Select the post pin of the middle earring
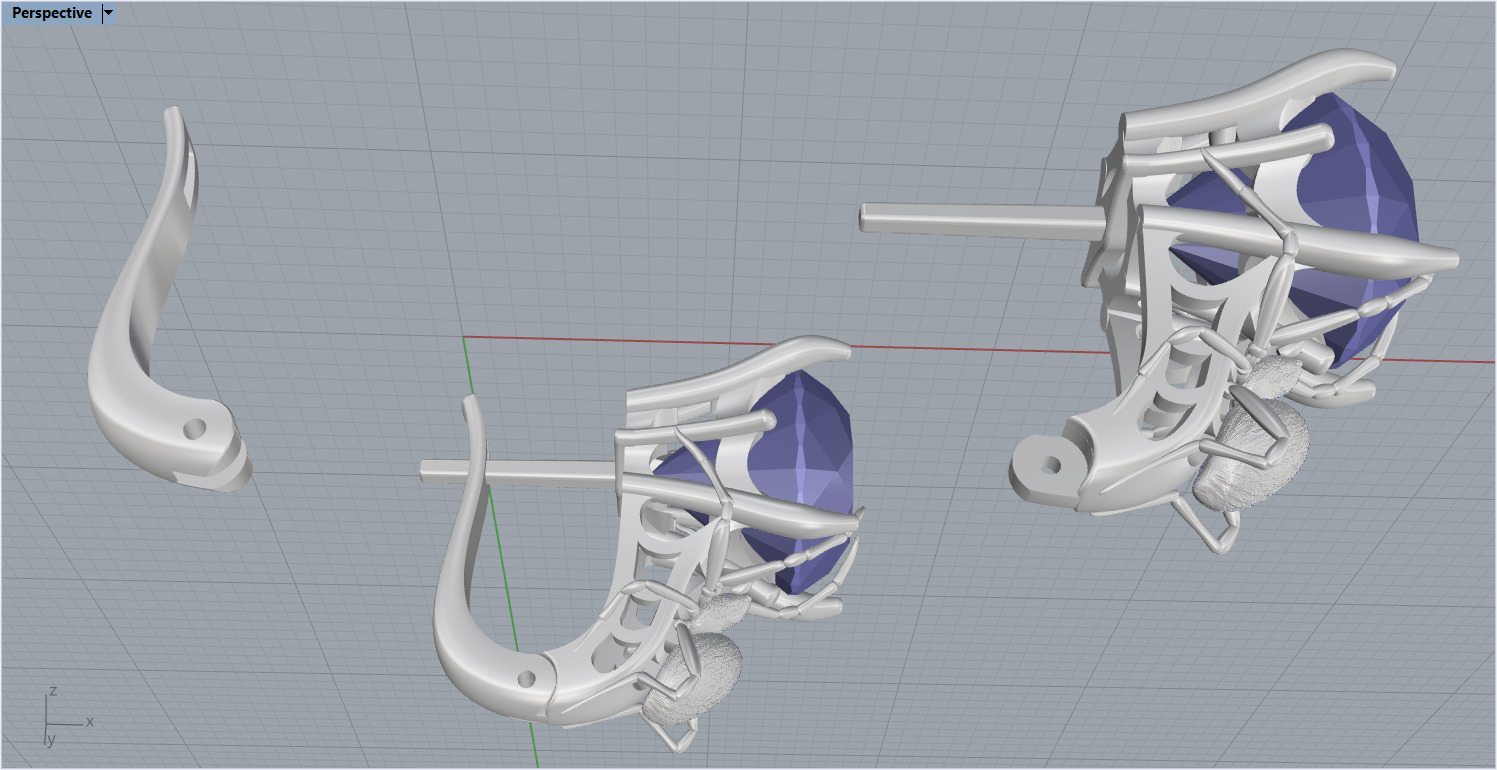The image size is (1497, 770). click(520, 471)
